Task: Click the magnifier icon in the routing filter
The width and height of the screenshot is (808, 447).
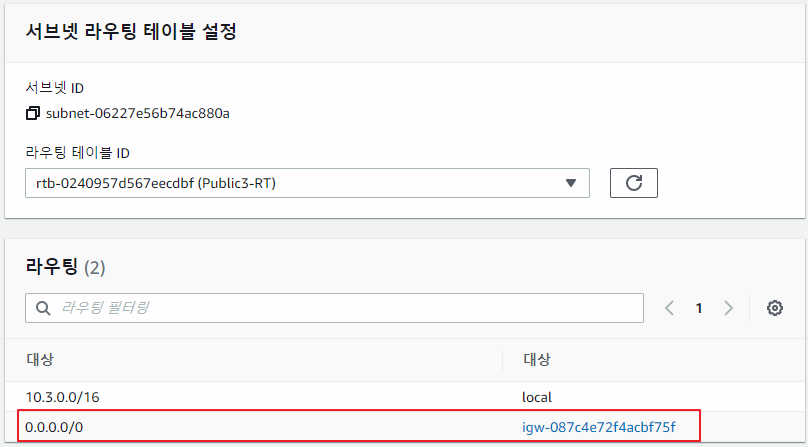Action: pyautogui.click(x=43, y=308)
